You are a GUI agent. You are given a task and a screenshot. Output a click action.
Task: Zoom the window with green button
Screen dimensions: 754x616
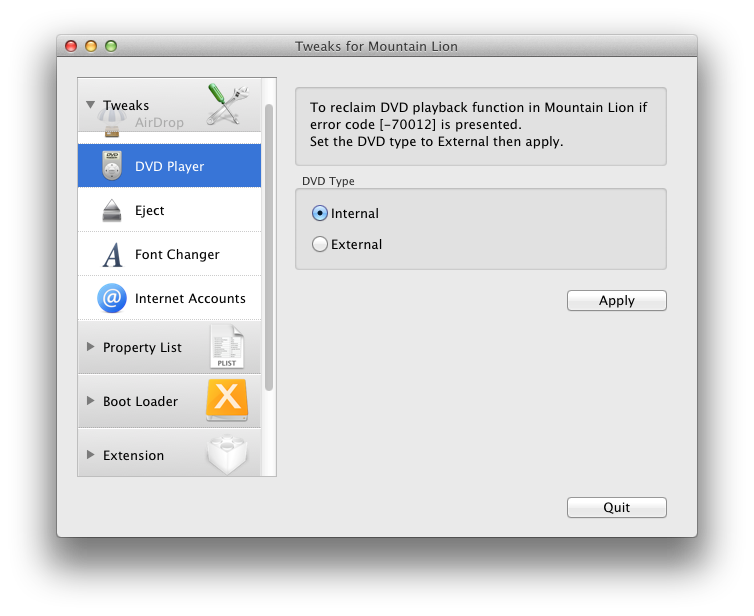111,46
